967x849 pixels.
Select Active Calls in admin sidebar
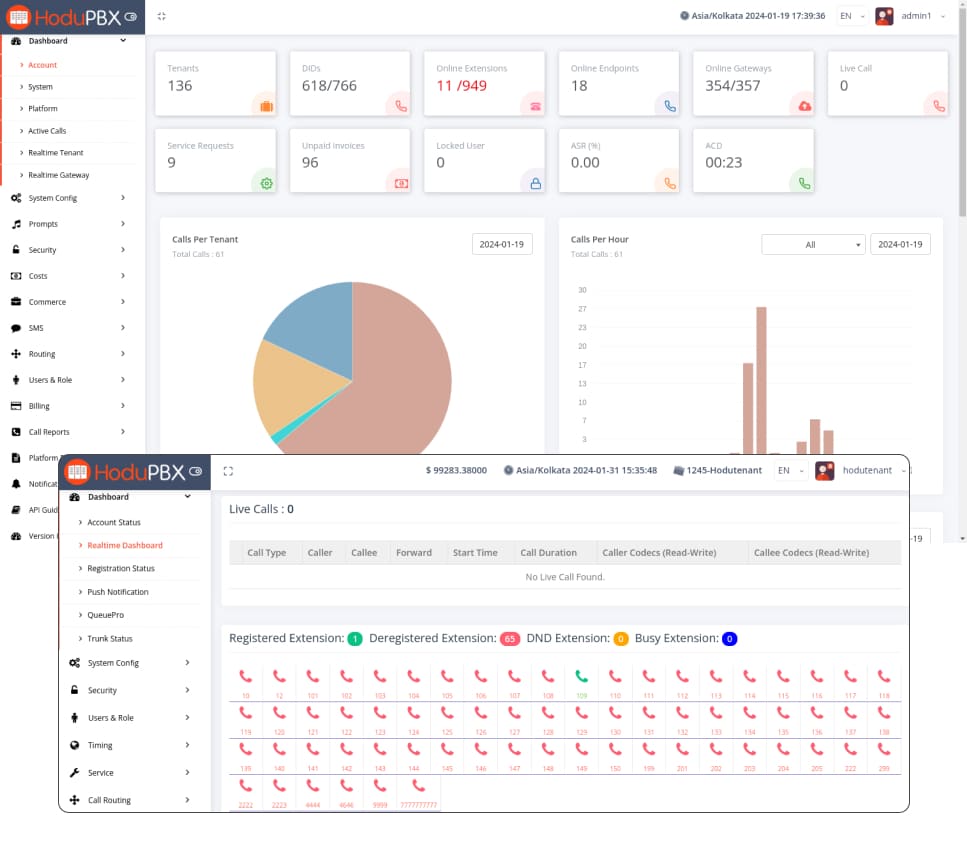click(x=47, y=131)
